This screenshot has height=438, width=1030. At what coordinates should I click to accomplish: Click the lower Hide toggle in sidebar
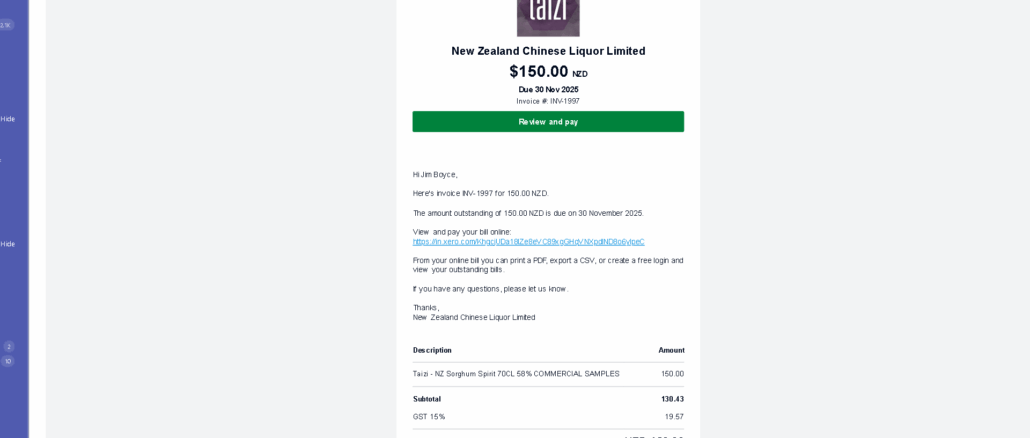[8, 244]
